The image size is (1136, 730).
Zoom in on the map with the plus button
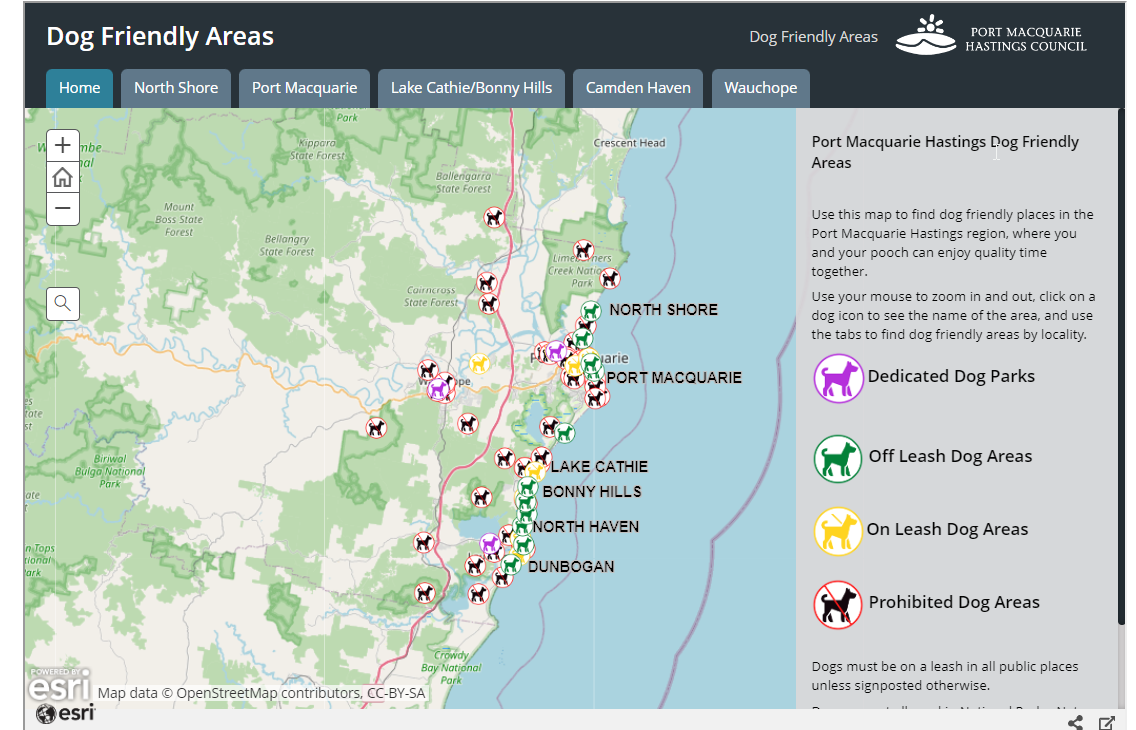pos(63,146)
